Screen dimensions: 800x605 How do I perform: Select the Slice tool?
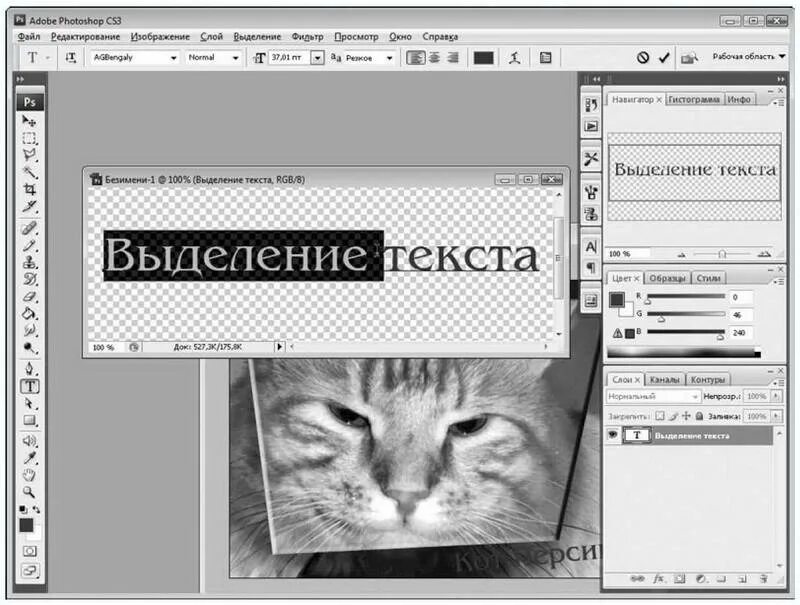(x=29, y=207)
